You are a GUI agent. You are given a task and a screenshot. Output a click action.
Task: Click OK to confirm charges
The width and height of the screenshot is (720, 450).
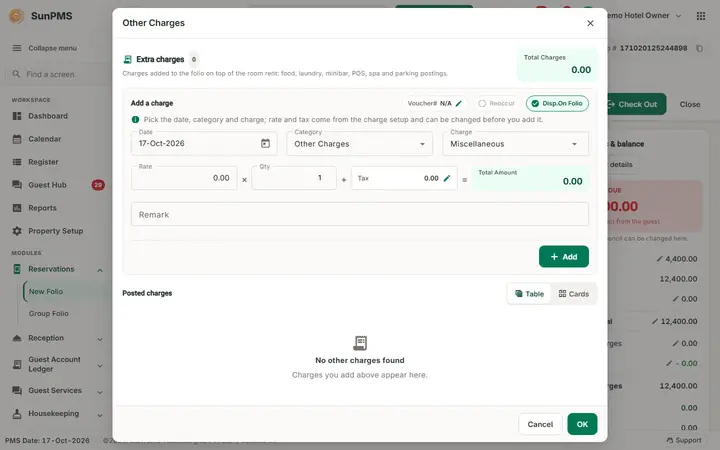coord(582,424)
